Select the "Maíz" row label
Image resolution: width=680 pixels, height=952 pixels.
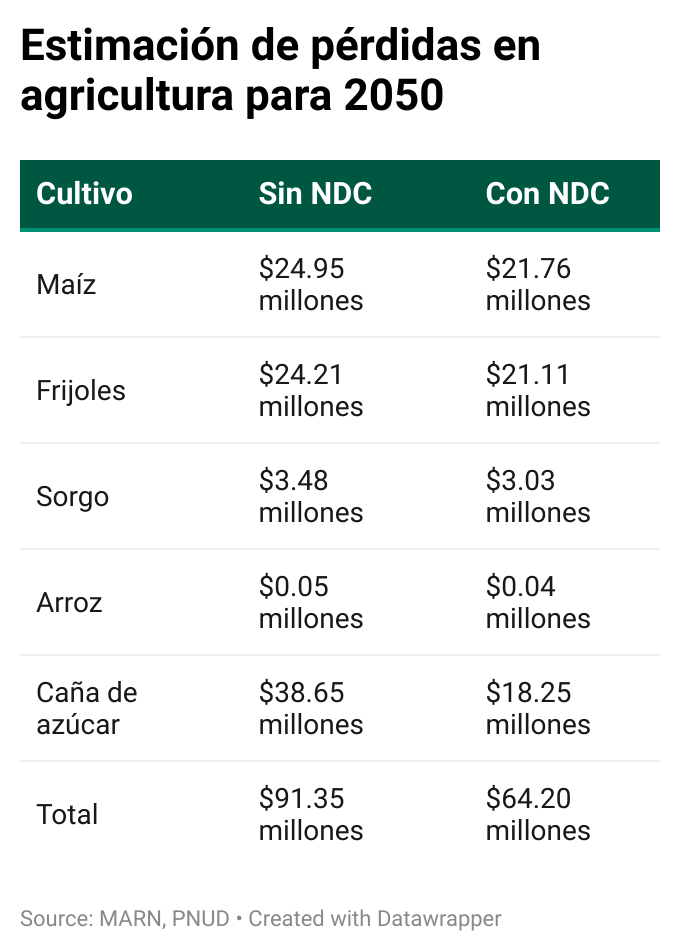coord(66,285)
